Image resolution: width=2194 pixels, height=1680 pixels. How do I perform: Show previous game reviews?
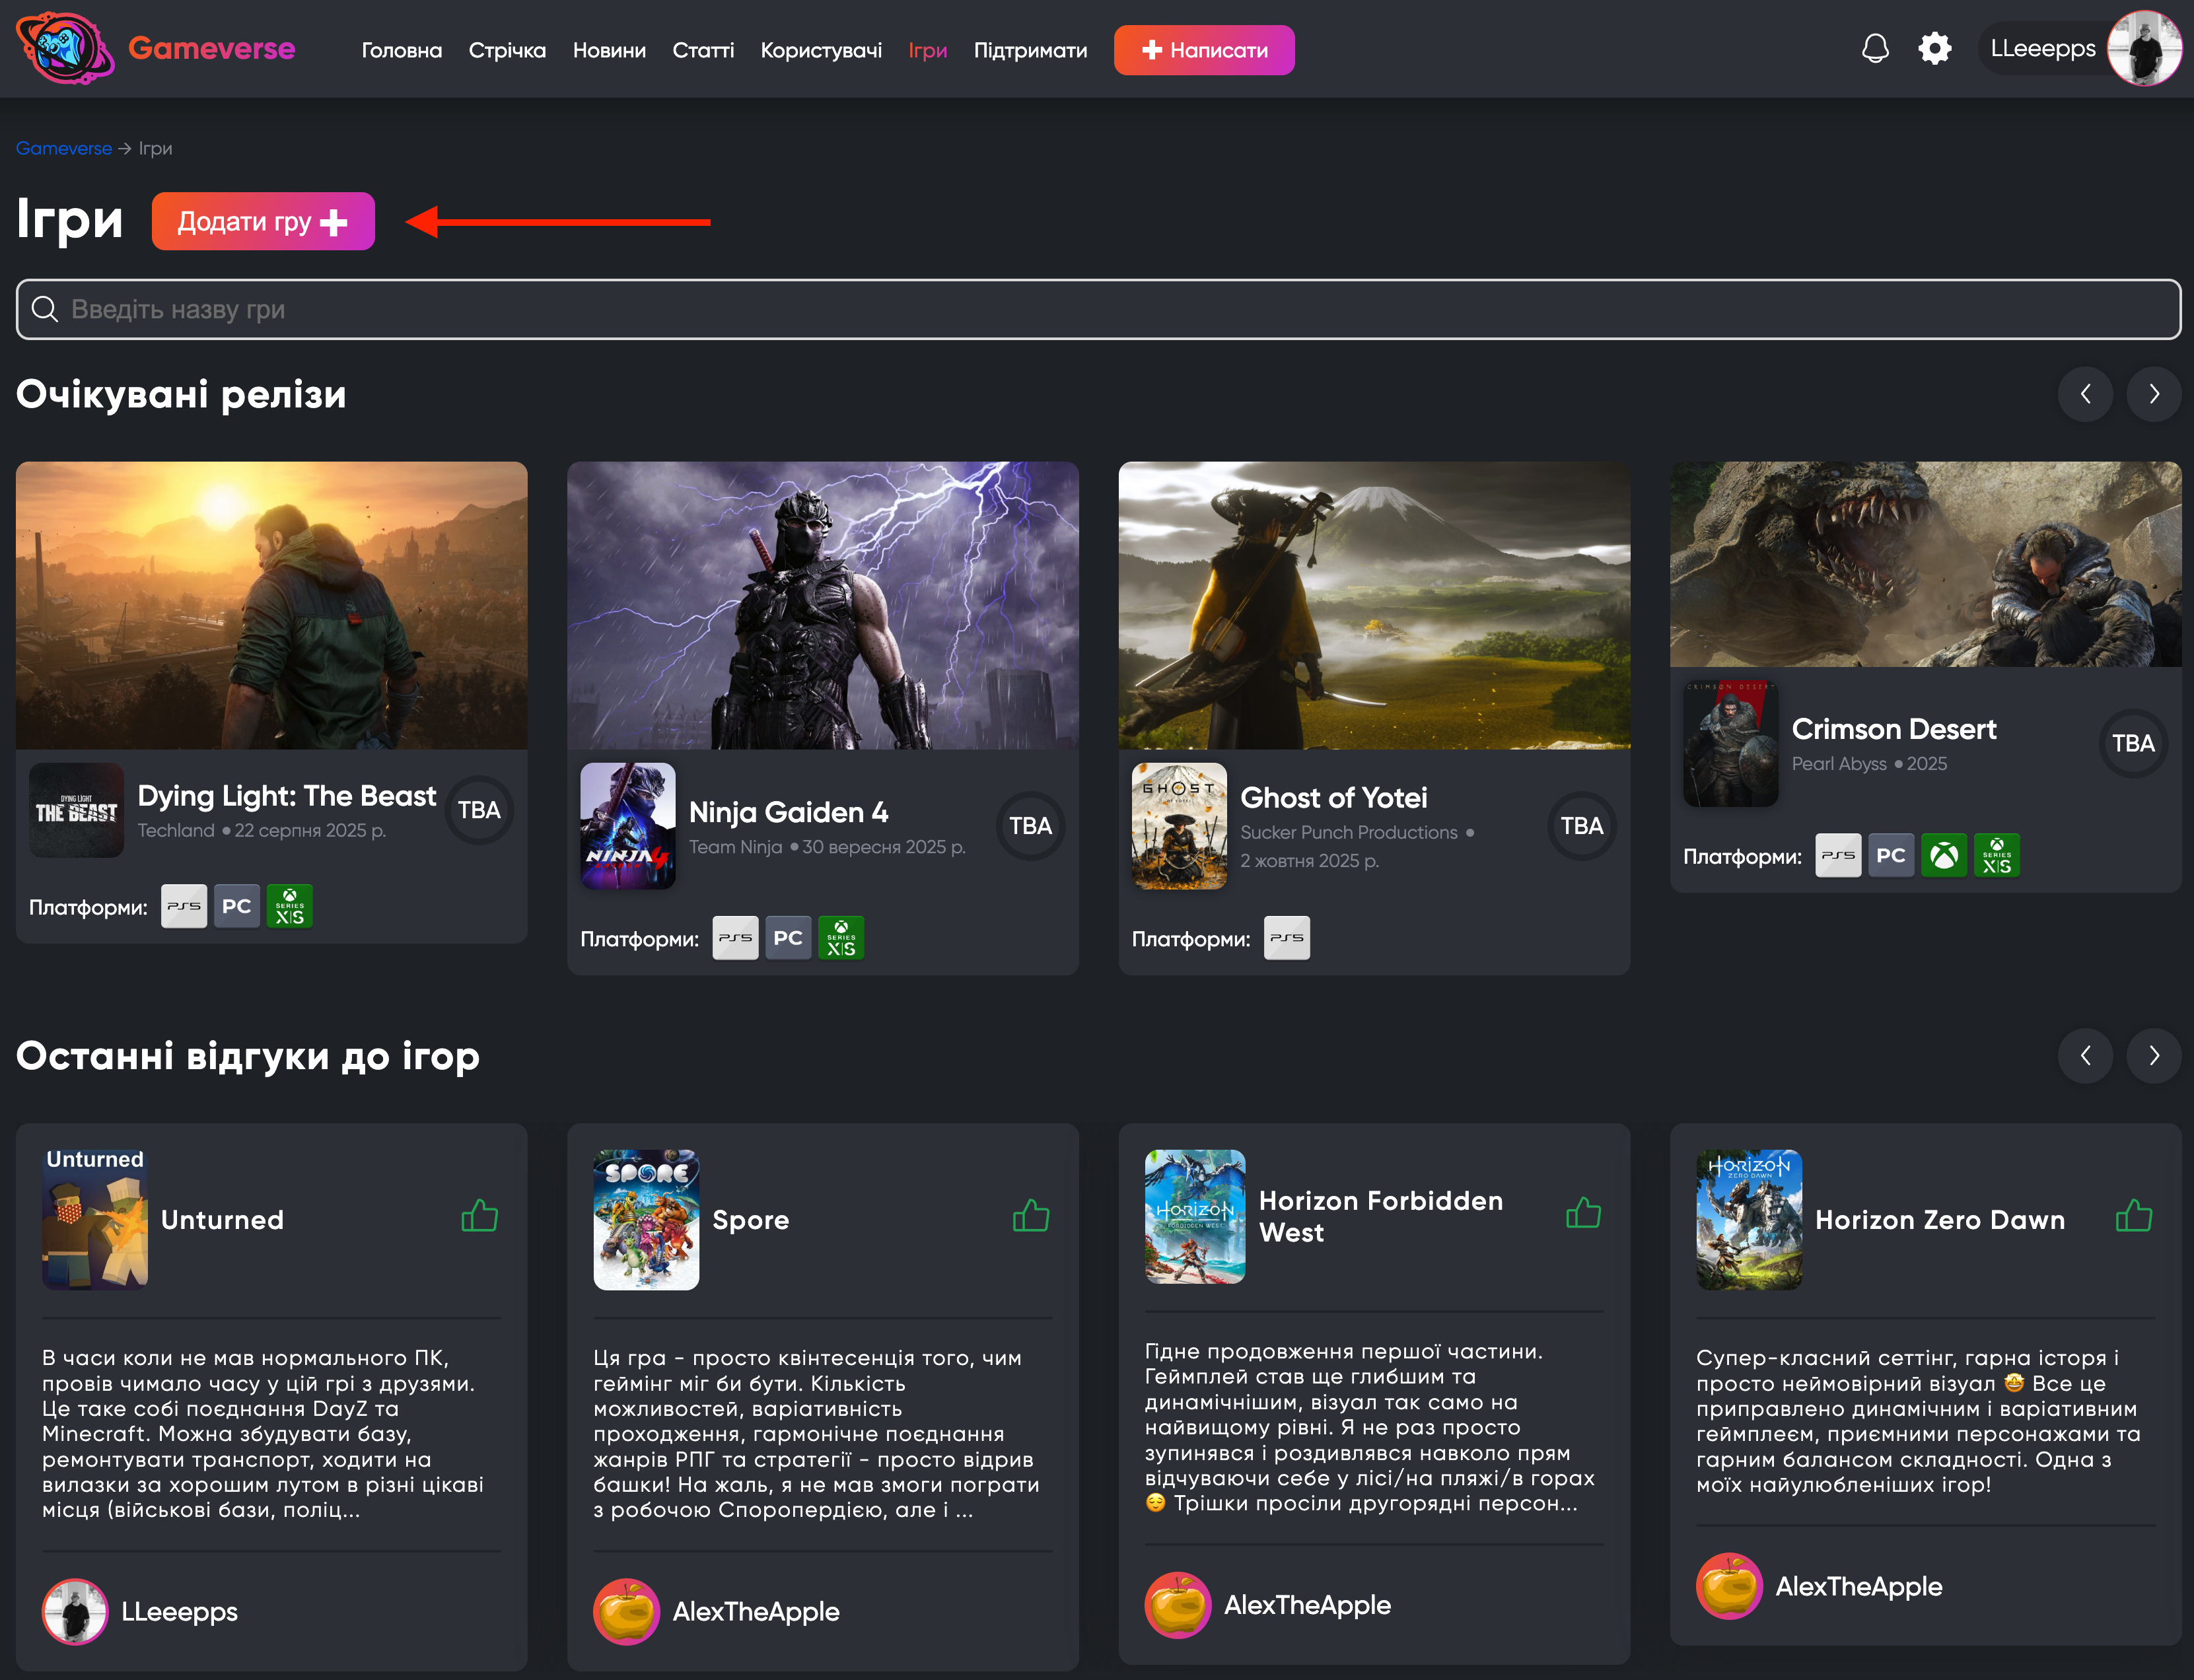click(2085, 1055)
